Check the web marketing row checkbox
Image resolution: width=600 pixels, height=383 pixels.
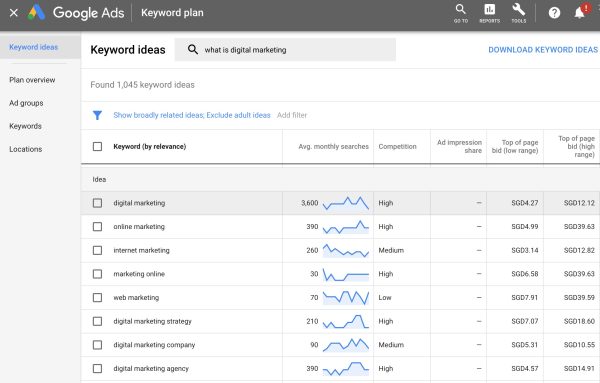(x=98, y=298)
